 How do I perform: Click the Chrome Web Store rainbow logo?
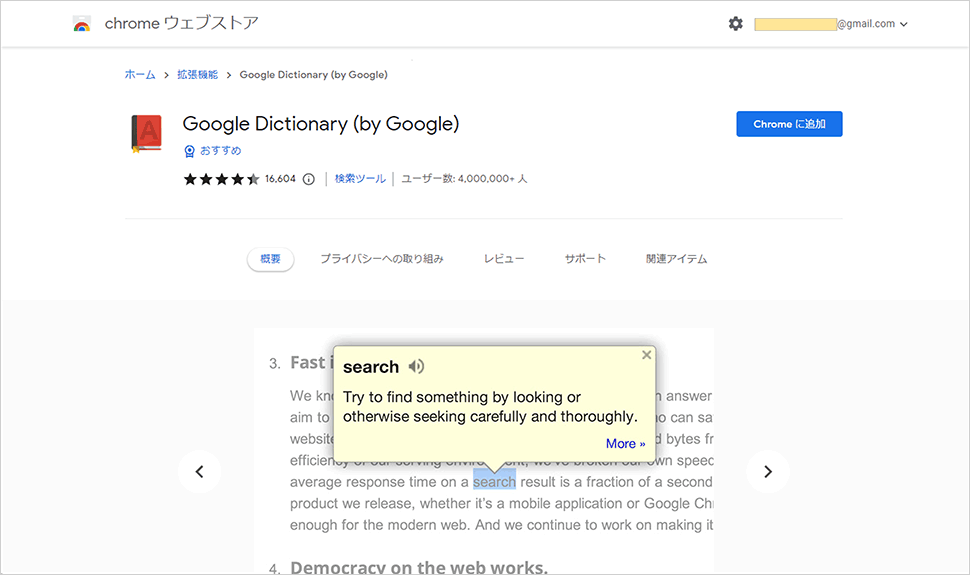[x=82, y=24]
